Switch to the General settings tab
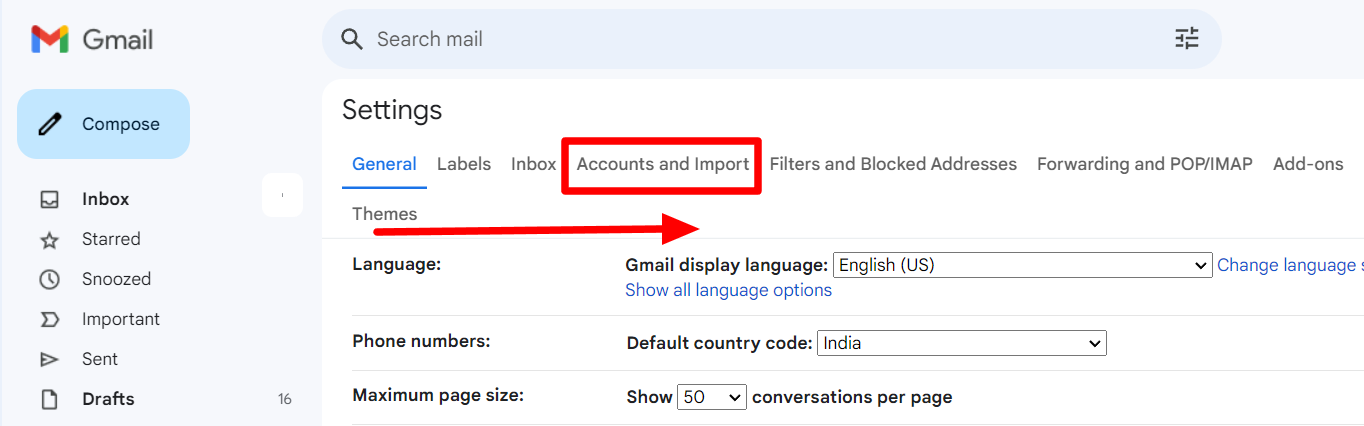This screenshot has height=426, width=1364. pyautogui.click(x=384, y=164)
